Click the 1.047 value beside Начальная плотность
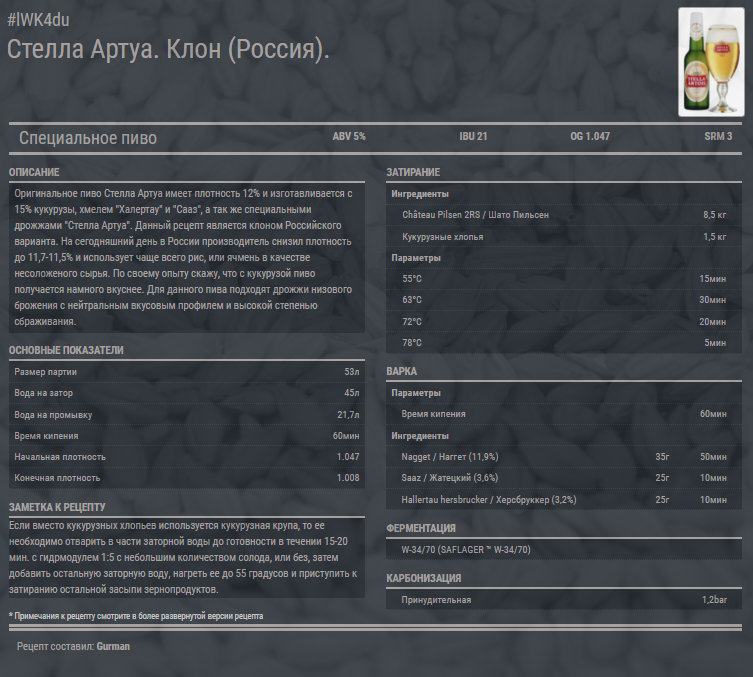Viewport: 753px width, 677px height. [x=348, y=457]
